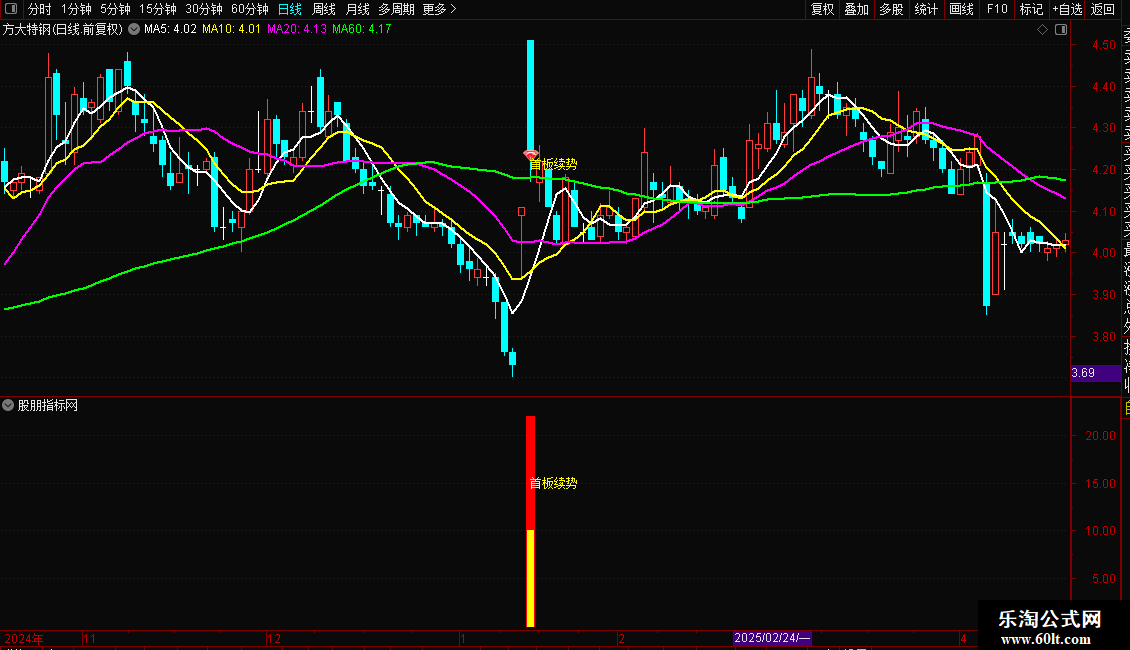Open the 统计 statistics button
Image resolution: width=1130 pixels, height=650 pixels.
pyautogui.click(x=926, y=9)
